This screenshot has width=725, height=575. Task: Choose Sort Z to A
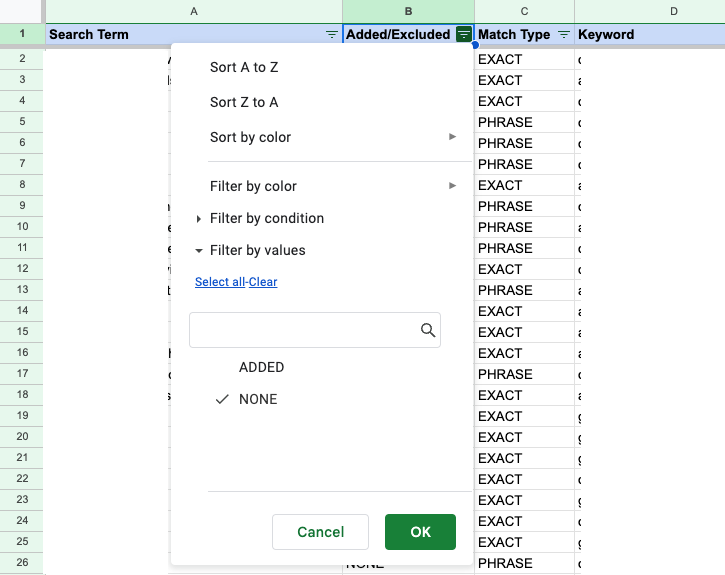point(244,102)
